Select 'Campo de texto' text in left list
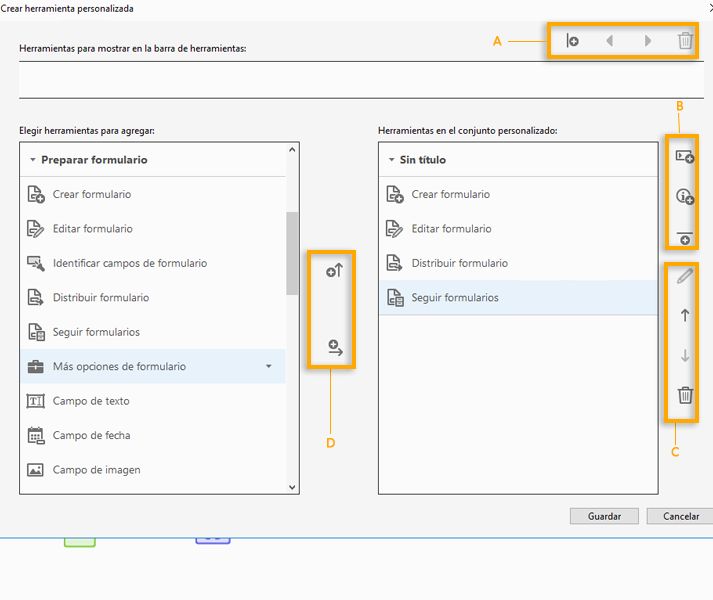 pos(91,401)
